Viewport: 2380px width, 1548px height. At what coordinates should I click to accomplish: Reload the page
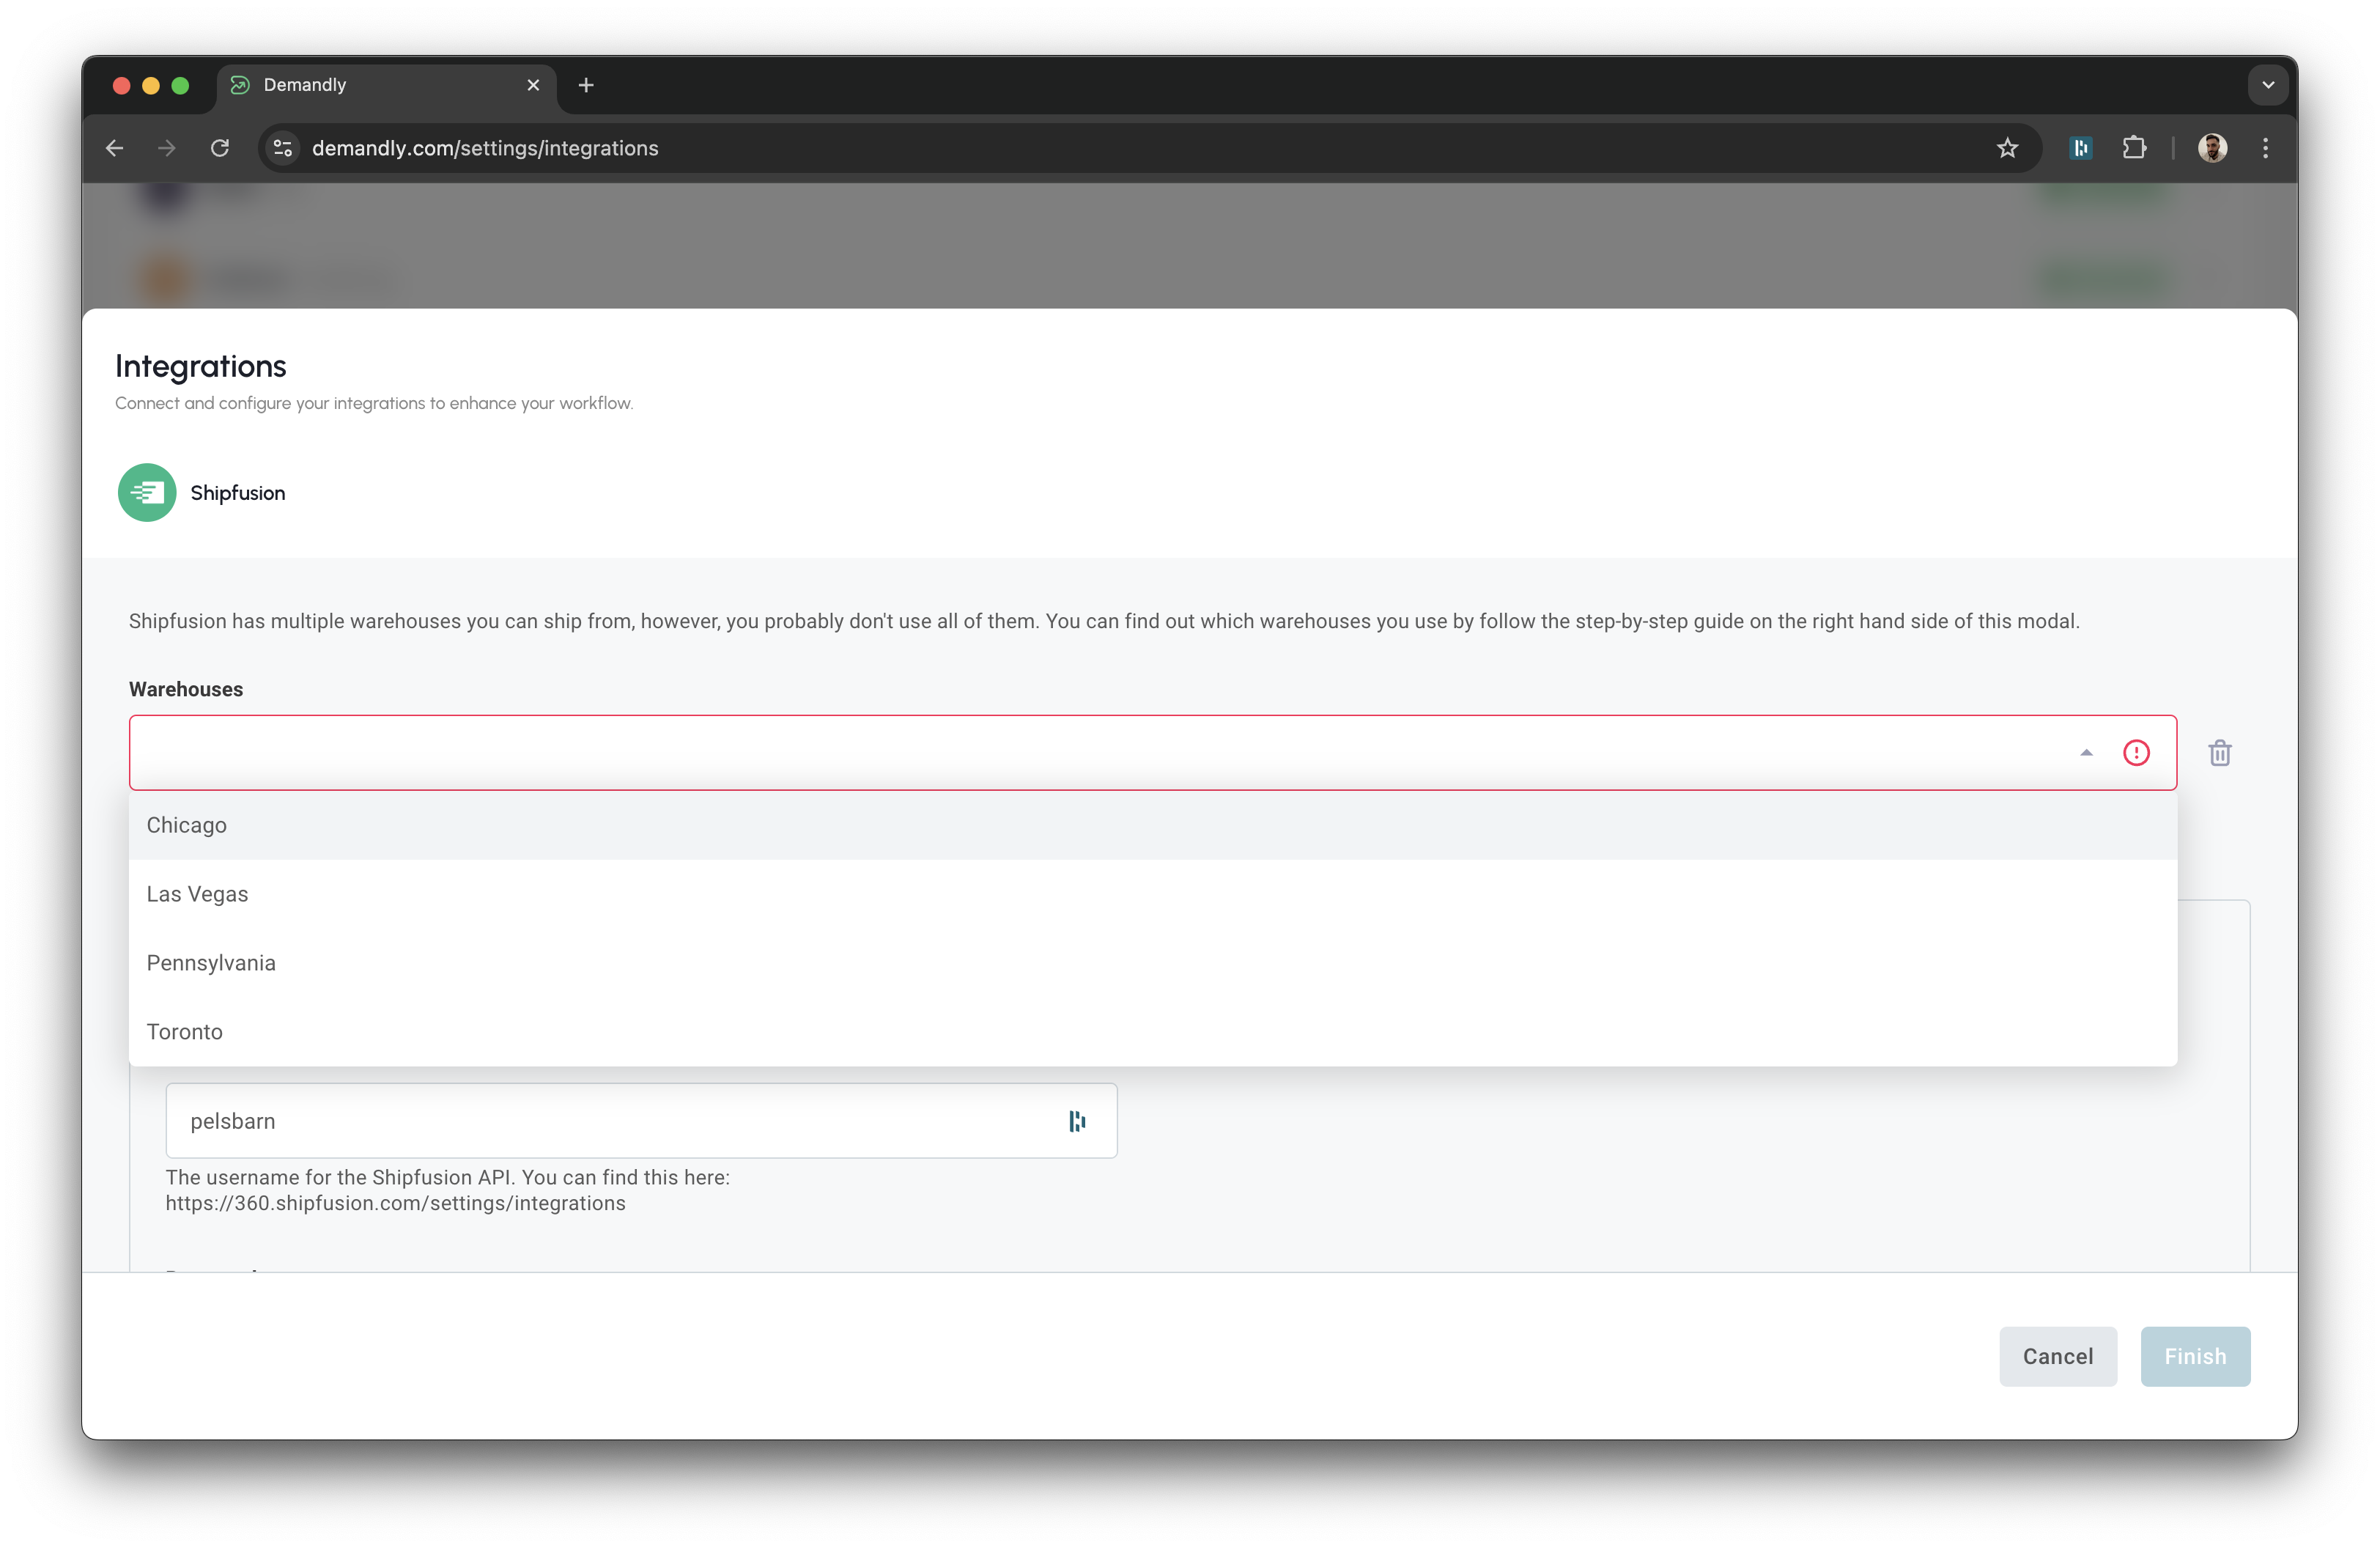point(220,148)
